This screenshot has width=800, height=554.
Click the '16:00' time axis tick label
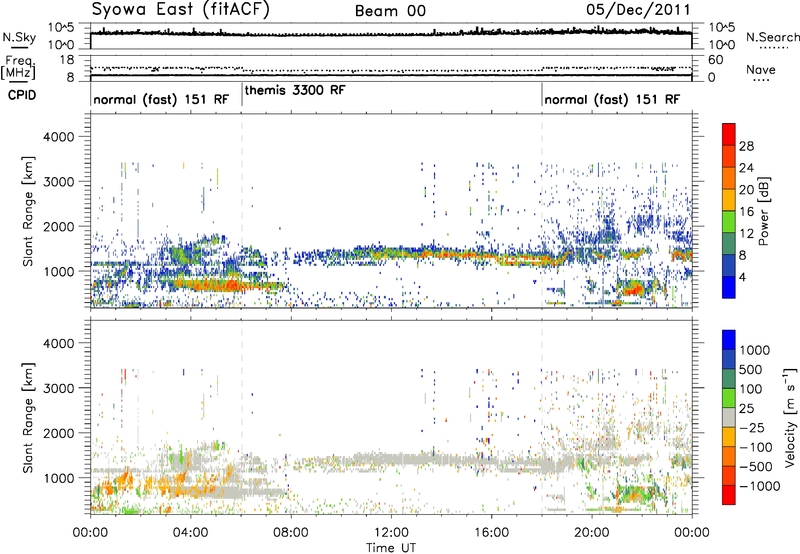[491, 533]
